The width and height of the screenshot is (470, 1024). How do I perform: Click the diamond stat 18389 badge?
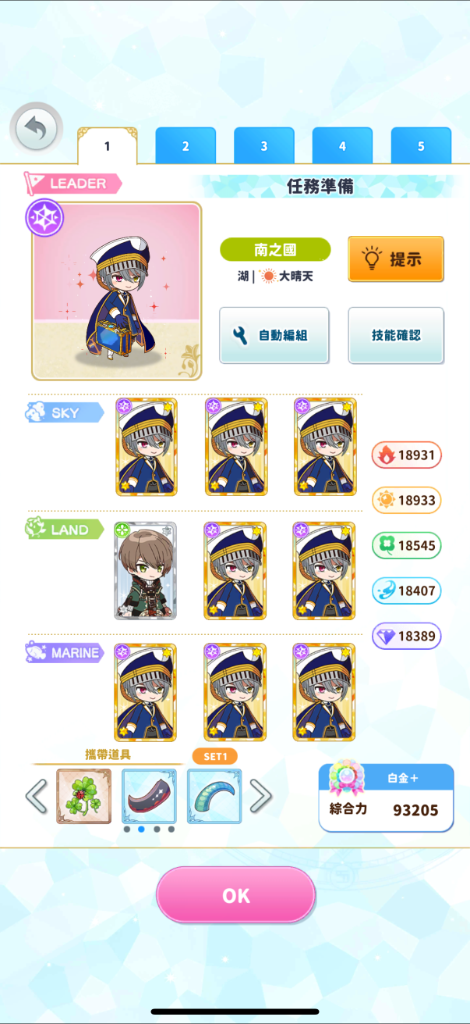pyautogui.click(x=407, y=636)
